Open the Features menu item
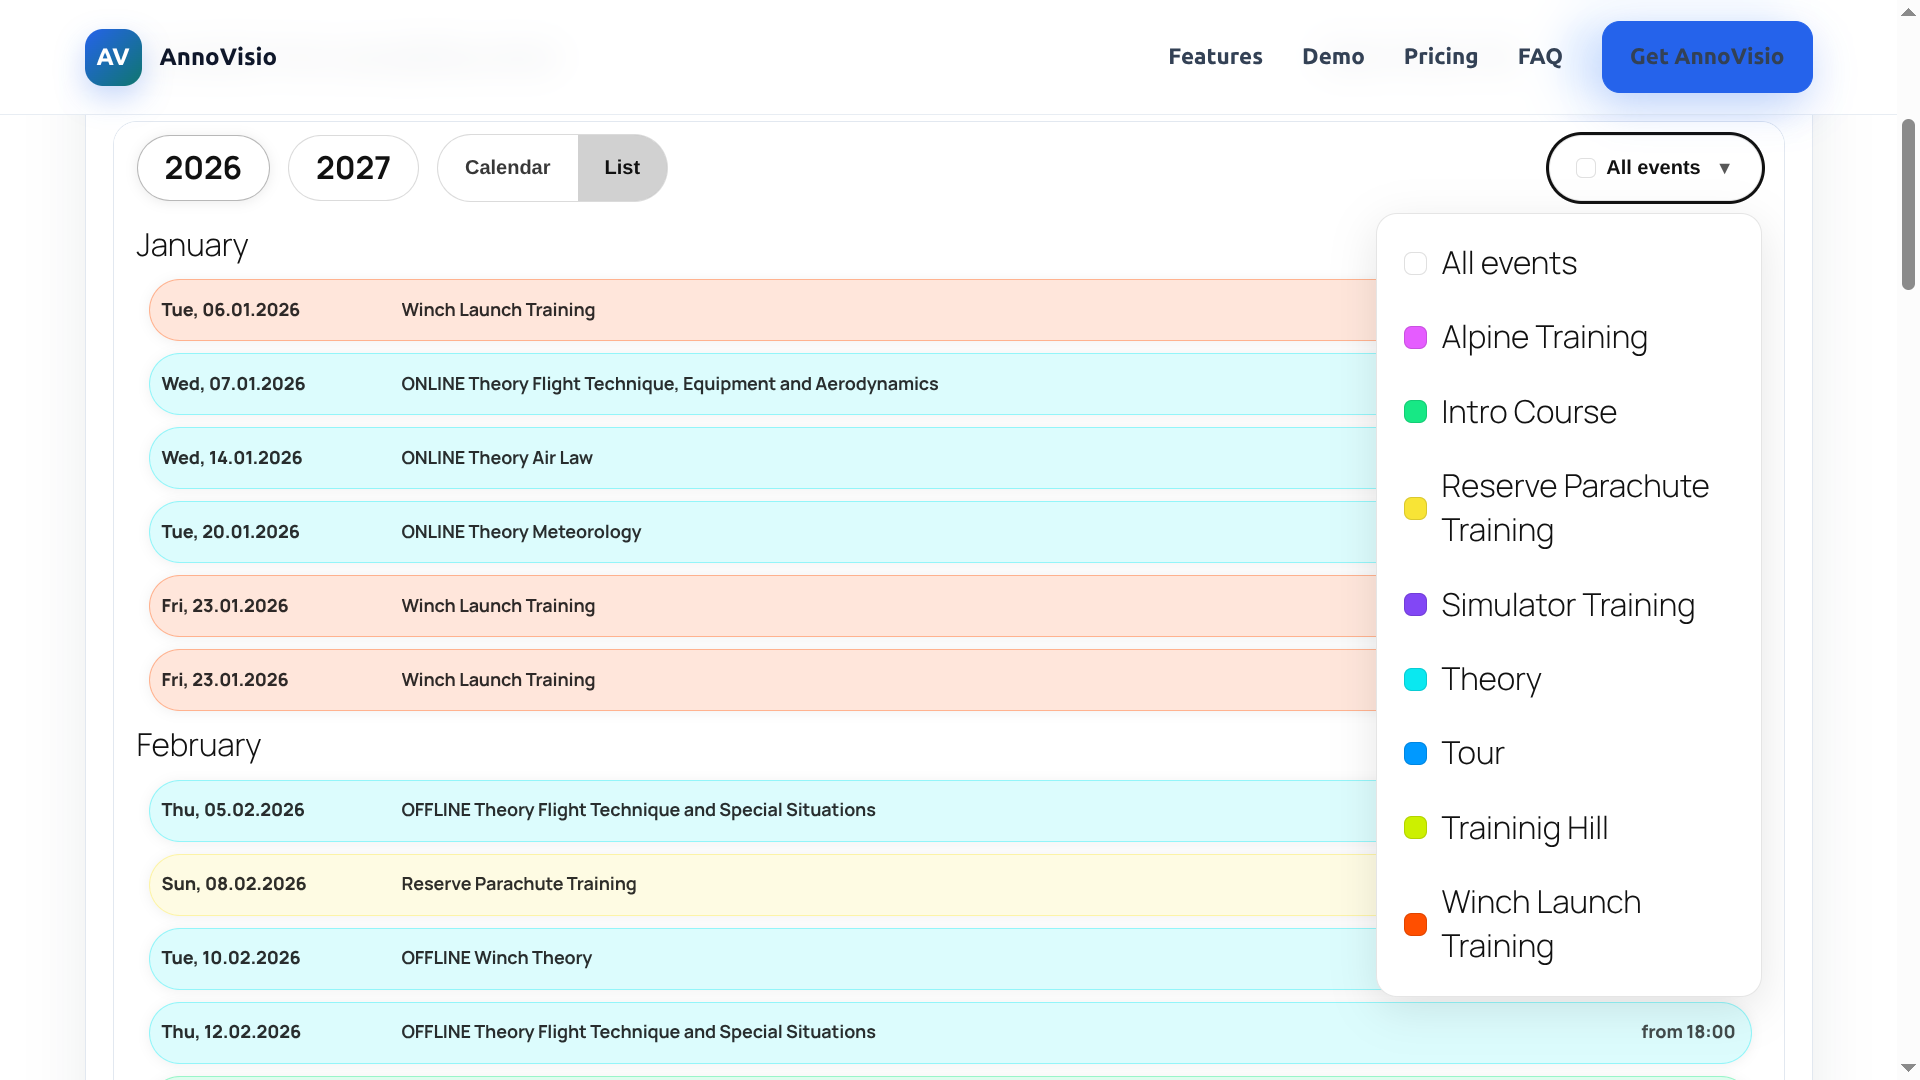Image resolution: width=1920 pixels, height=1080 pixels. (x=1215, y=57)
